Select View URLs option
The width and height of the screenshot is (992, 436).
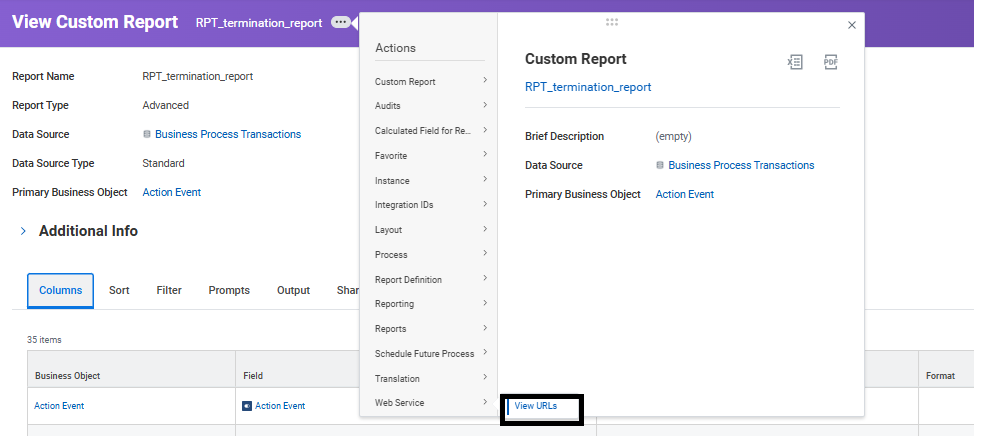pos(535,406)
